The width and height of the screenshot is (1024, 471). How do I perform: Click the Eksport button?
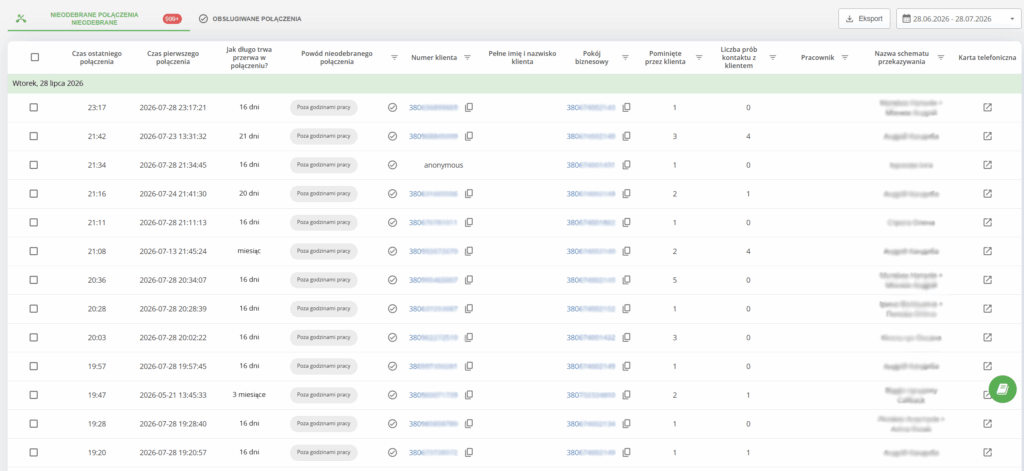pos(864,18)
